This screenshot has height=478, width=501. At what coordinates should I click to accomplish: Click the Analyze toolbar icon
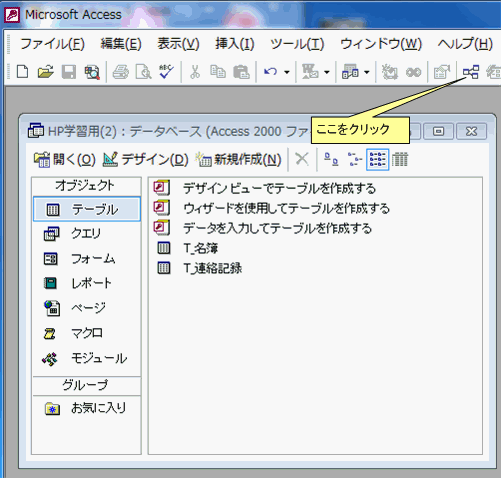pyautogui.click(x=350, y=72)
